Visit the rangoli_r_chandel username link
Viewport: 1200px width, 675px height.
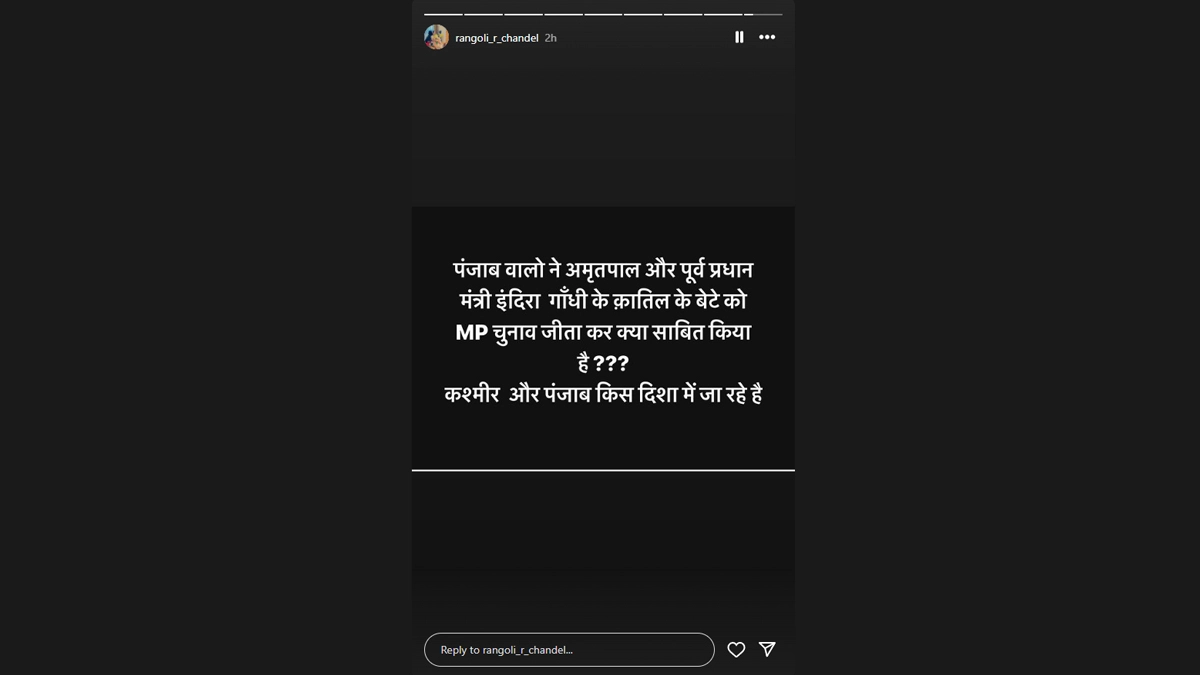(497, 38)
